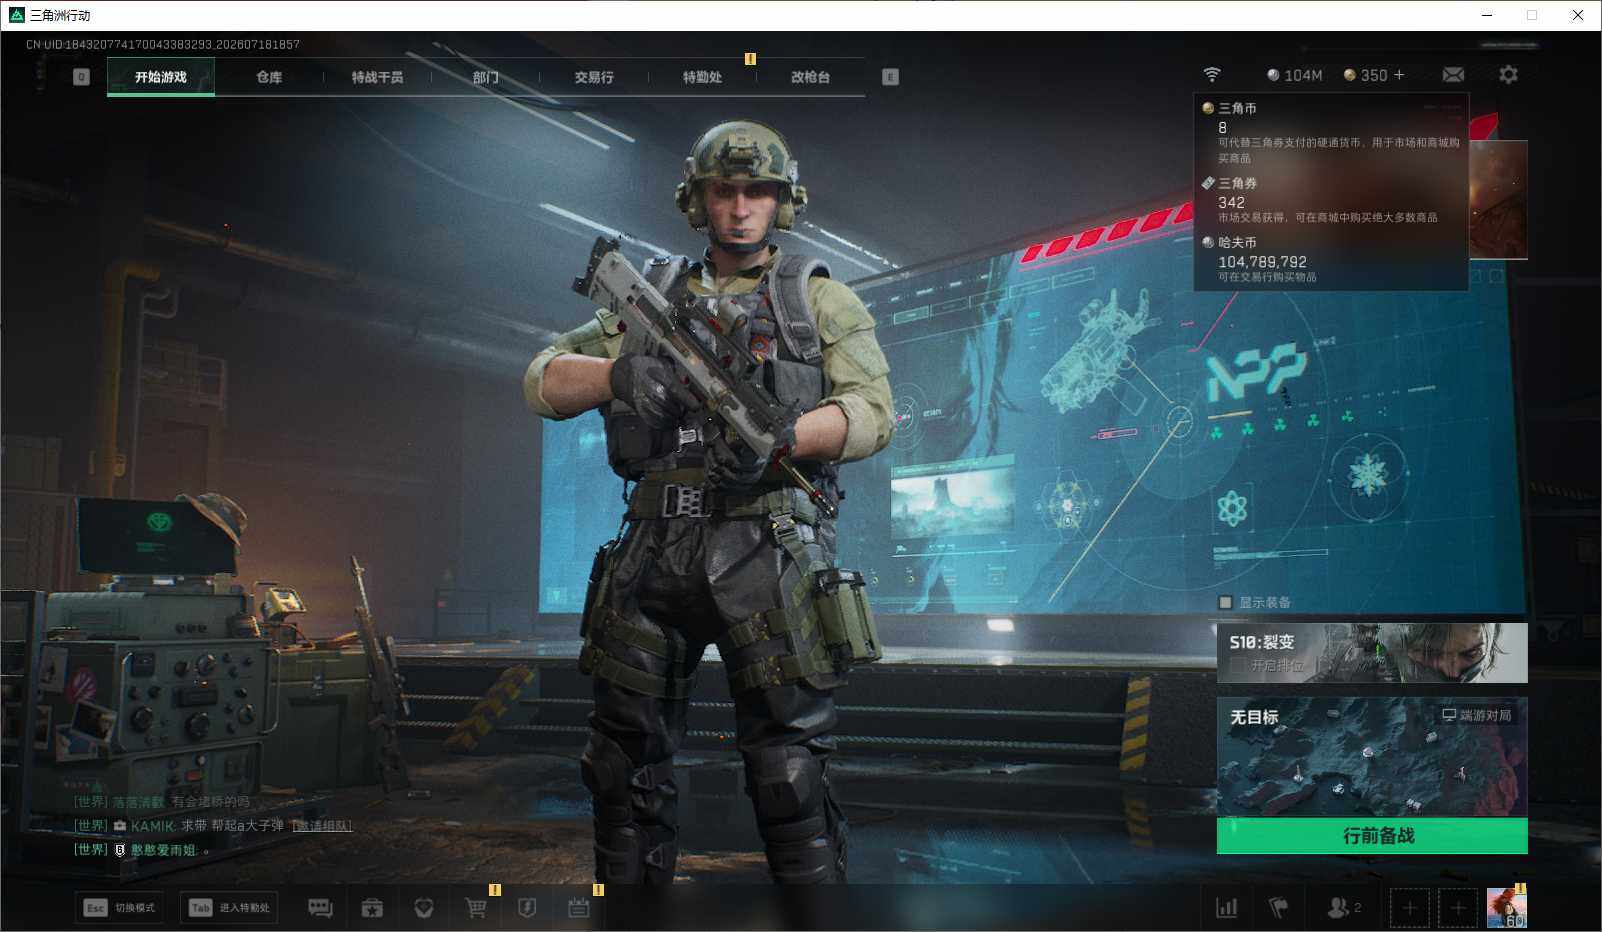Add currency with the plus button

point(1399,75)
